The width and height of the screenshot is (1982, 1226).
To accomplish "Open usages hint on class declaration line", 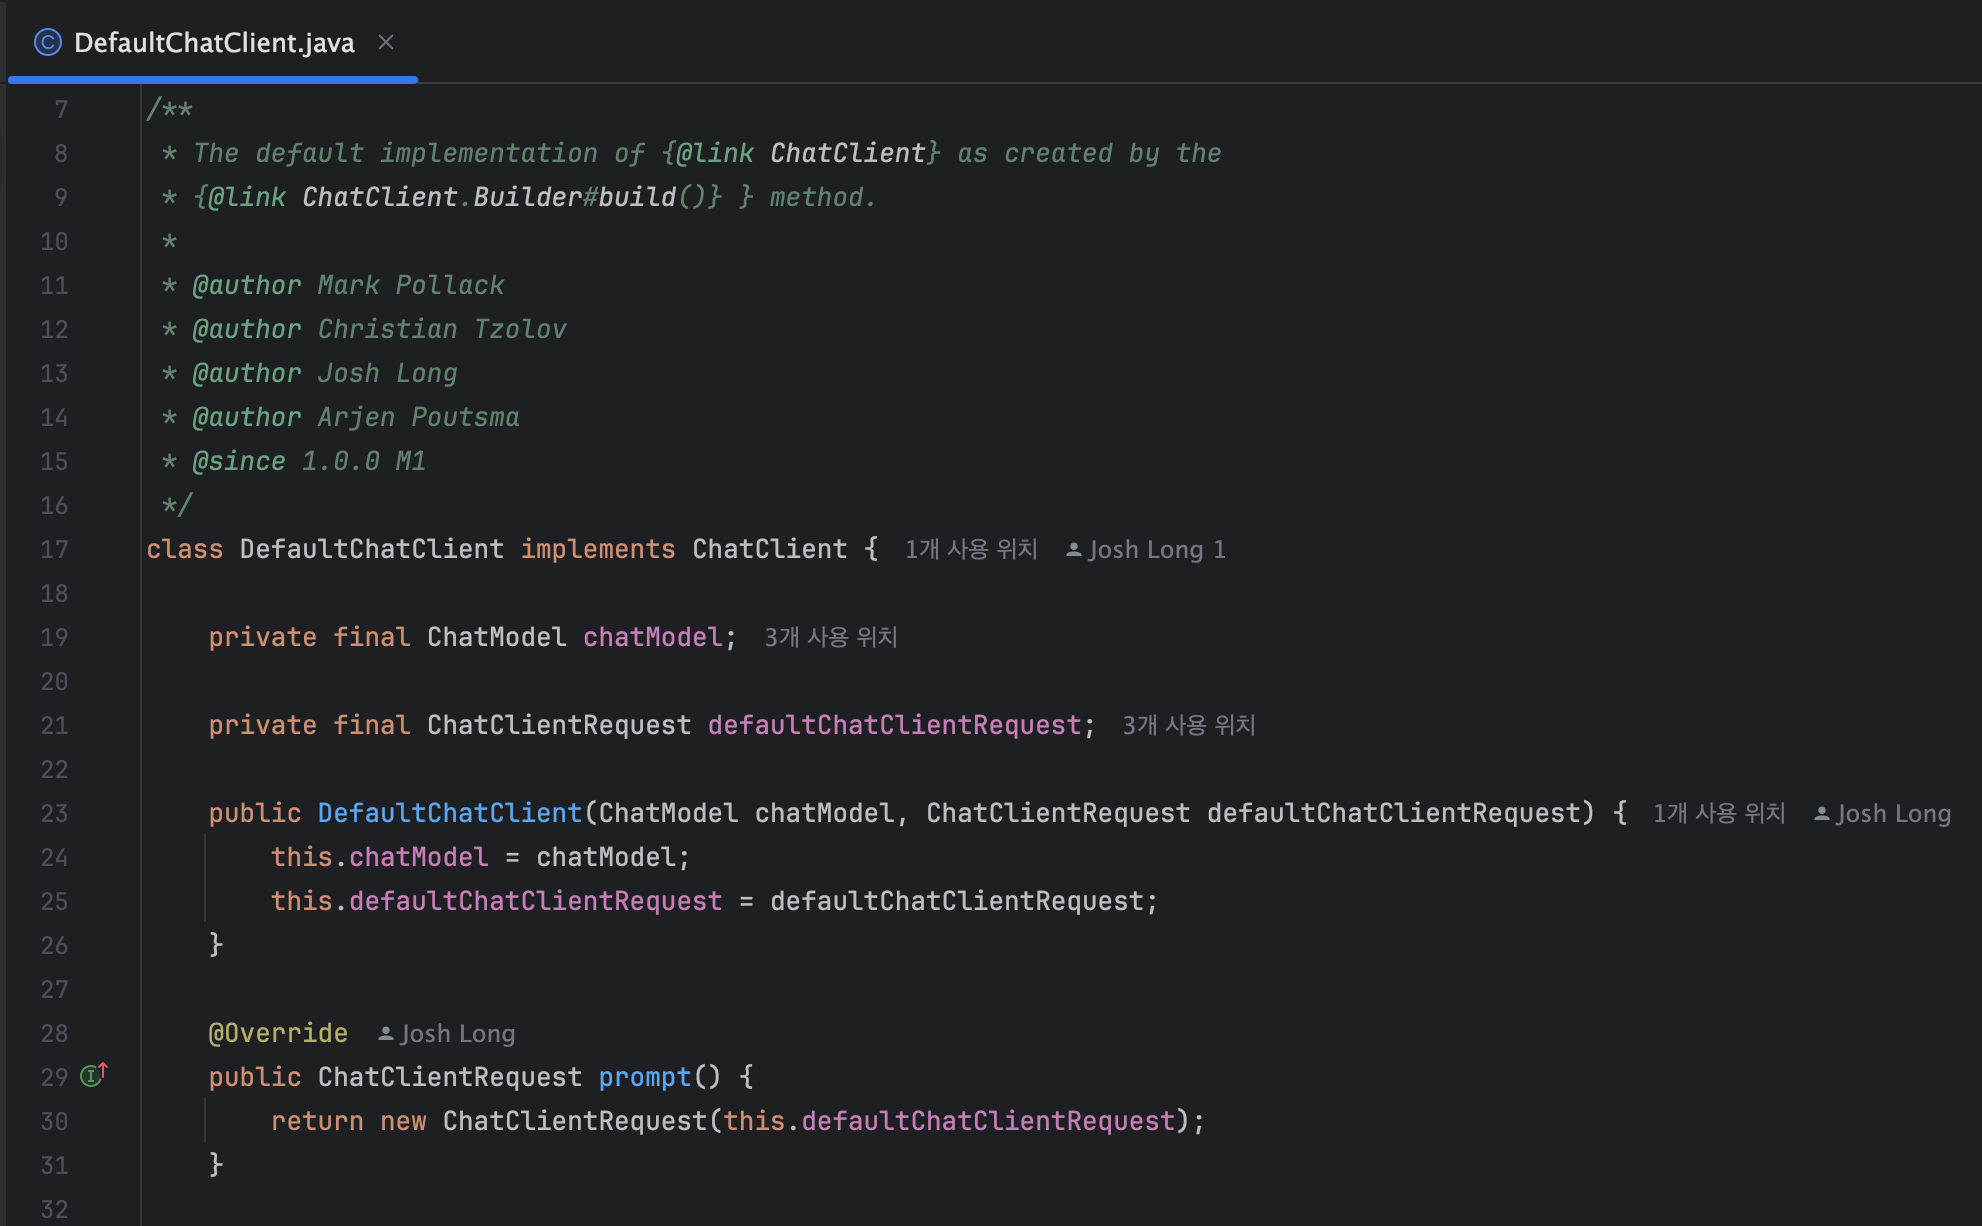I will pyautogui.click(x=970, y=550).
